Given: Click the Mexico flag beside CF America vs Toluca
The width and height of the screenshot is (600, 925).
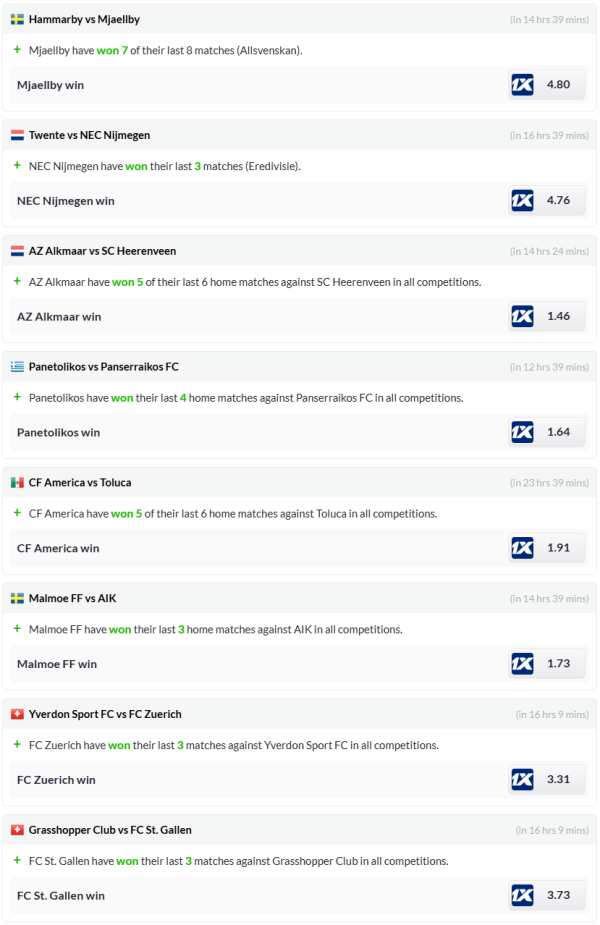Looking at the screenshot, I should tap(17, 483).
